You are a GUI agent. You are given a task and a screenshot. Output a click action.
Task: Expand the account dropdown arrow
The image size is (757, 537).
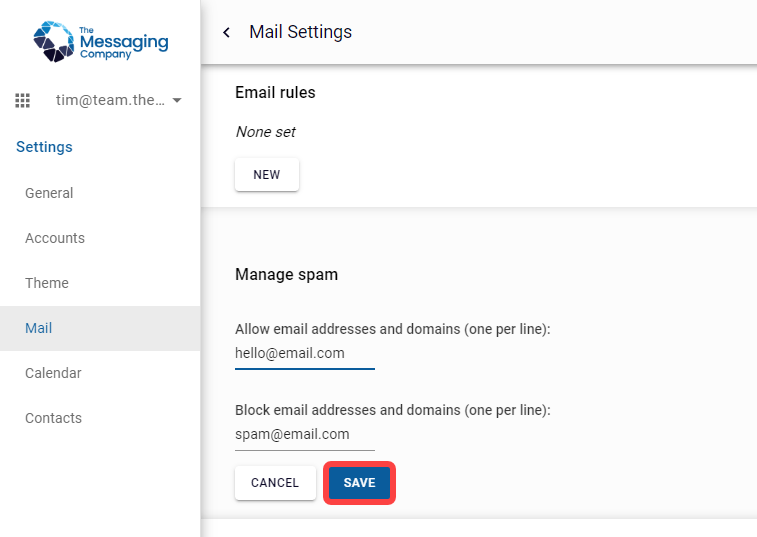click(x=177, y=100)
